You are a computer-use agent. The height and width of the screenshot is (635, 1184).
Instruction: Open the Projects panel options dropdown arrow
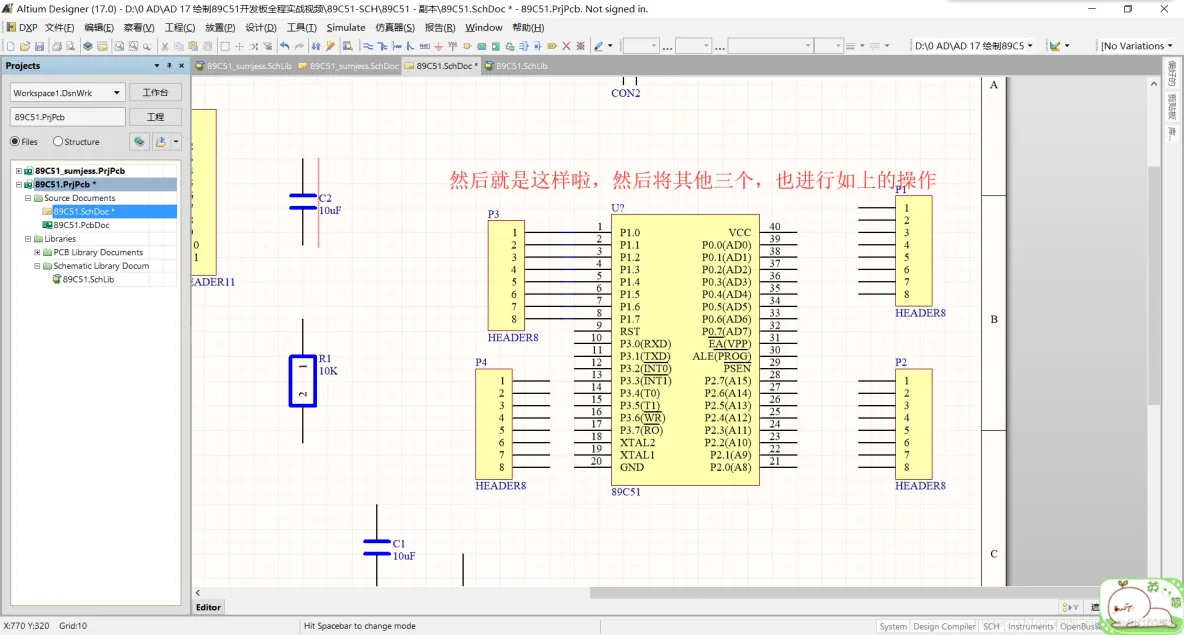156,66
